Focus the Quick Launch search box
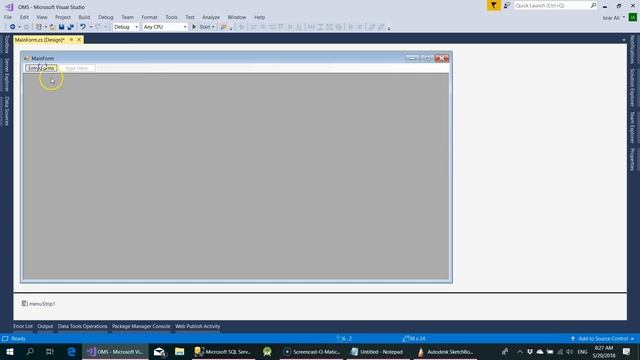This screenshot has height=360, width=640. (552, 5)
